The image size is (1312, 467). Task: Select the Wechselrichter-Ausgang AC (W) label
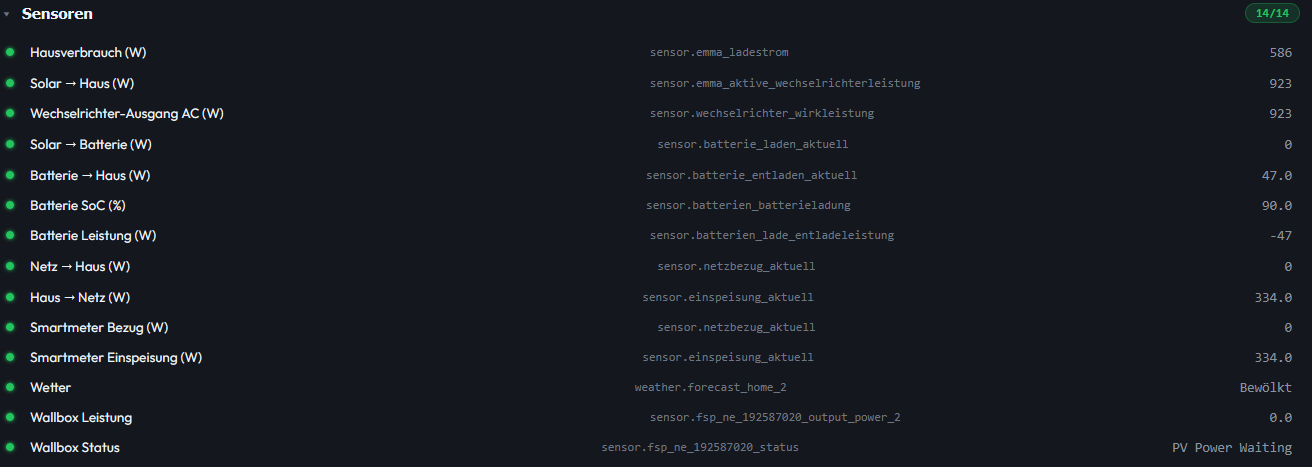tap(127, 114)
